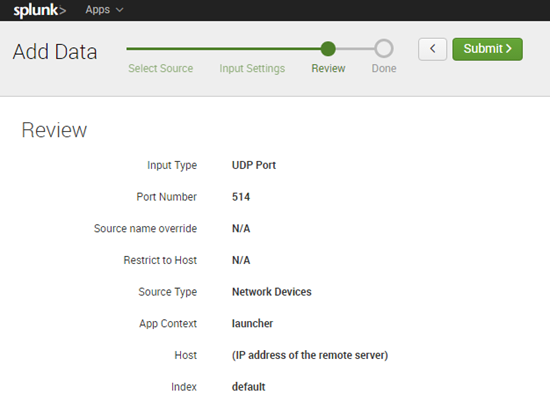550x417 pixels.
Task: Click the filled Review progress marker
Action: point(328,48)
